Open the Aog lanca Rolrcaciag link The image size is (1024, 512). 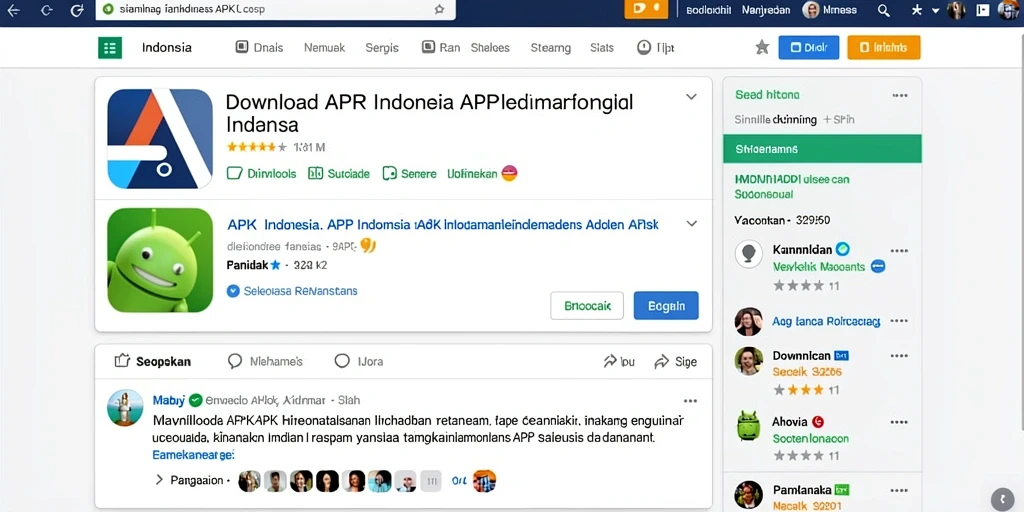tap(826, 321)
